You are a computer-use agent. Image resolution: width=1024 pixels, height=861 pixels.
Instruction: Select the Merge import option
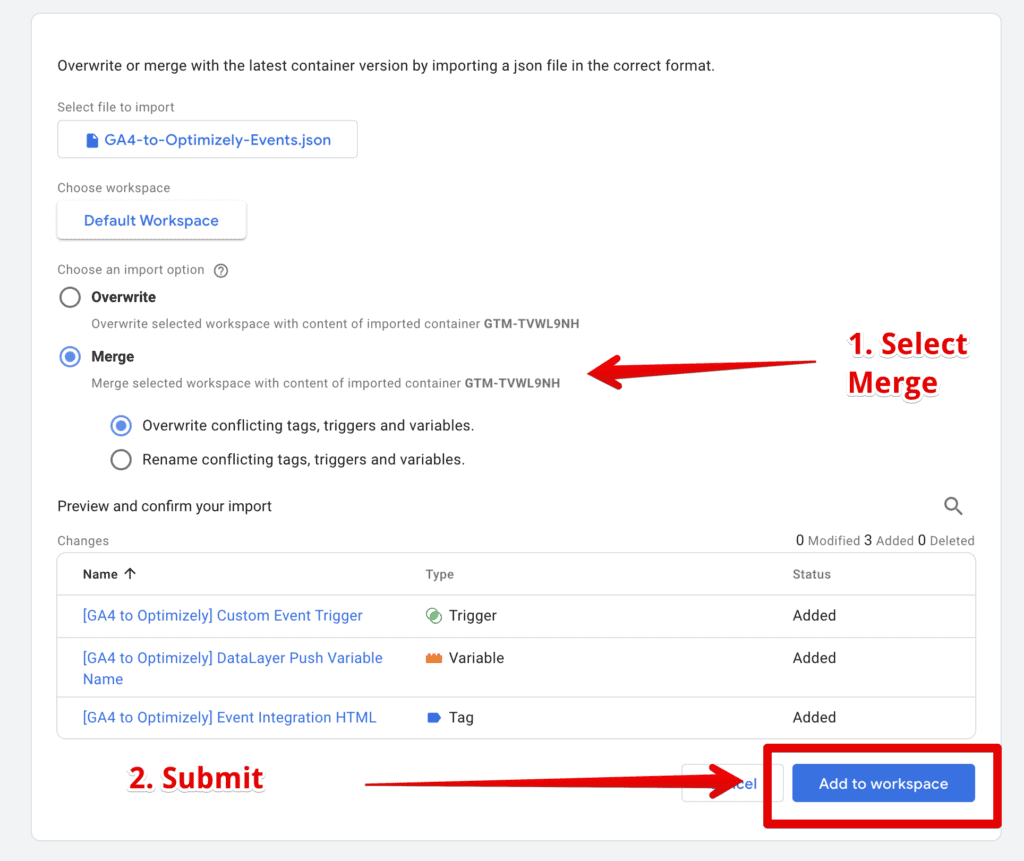69,356
